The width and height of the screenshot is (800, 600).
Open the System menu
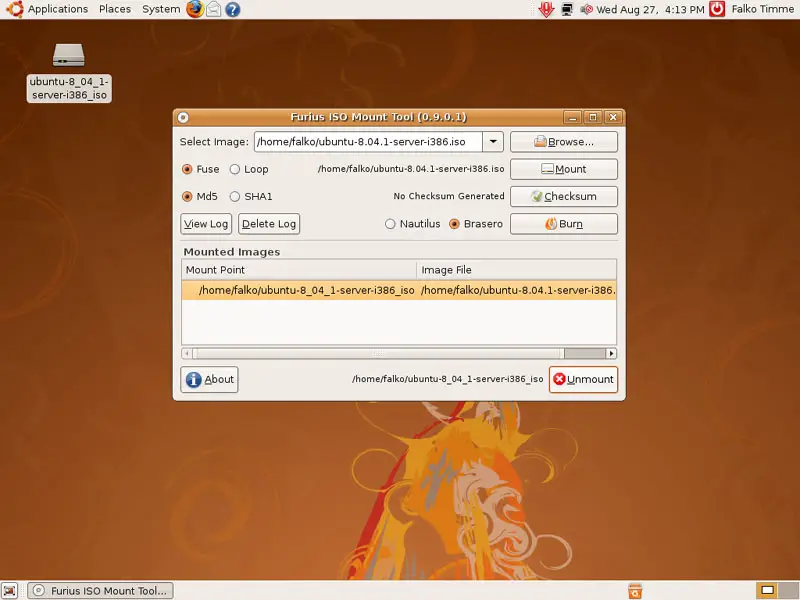click(161, 9)
